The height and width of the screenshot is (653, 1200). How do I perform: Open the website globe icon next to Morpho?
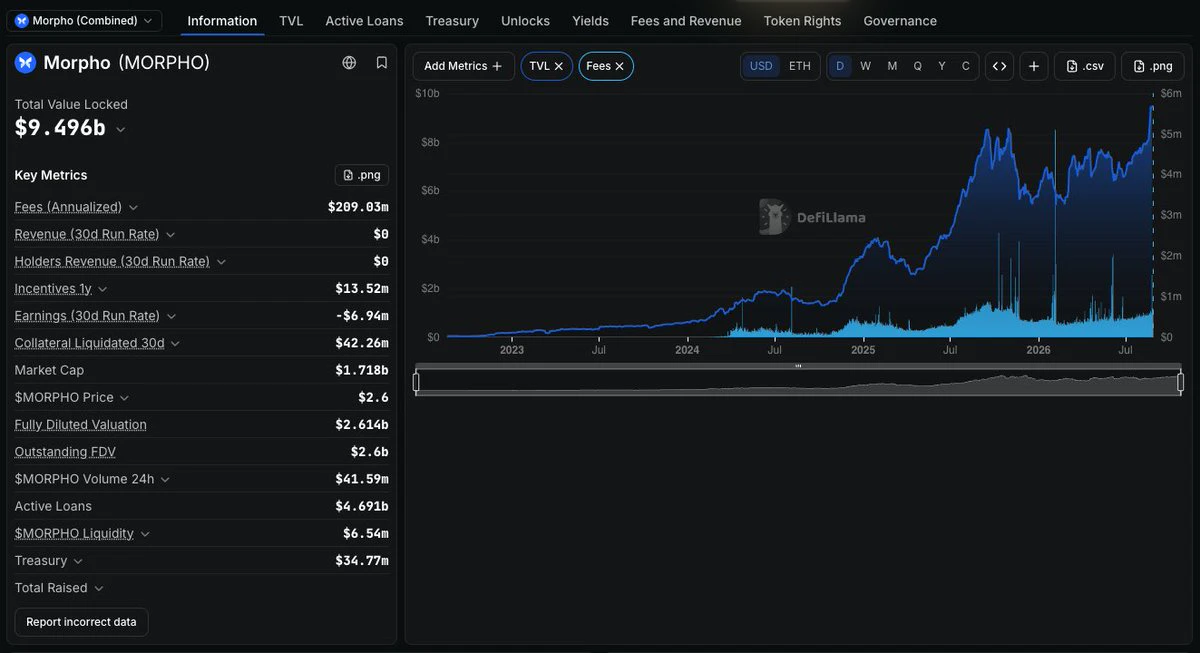[349, 62]
